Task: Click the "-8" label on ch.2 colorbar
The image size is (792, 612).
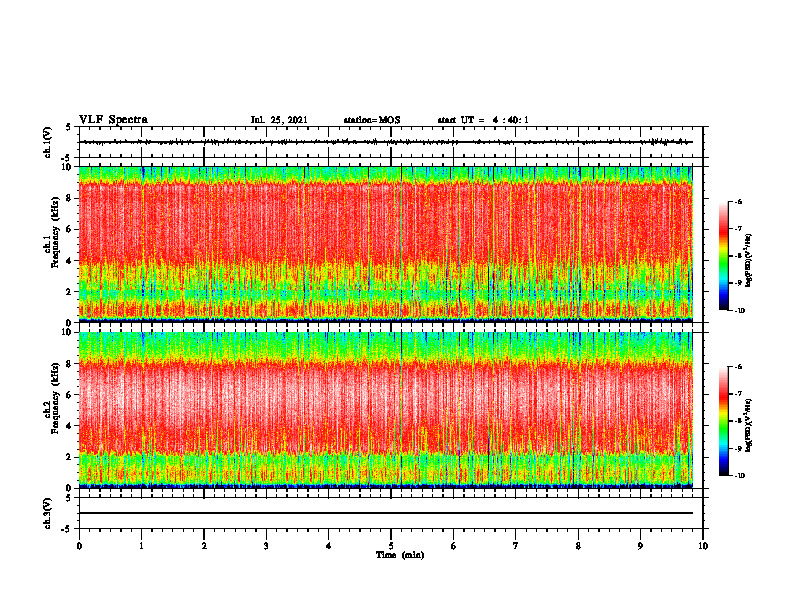Action: click(739, 421)
